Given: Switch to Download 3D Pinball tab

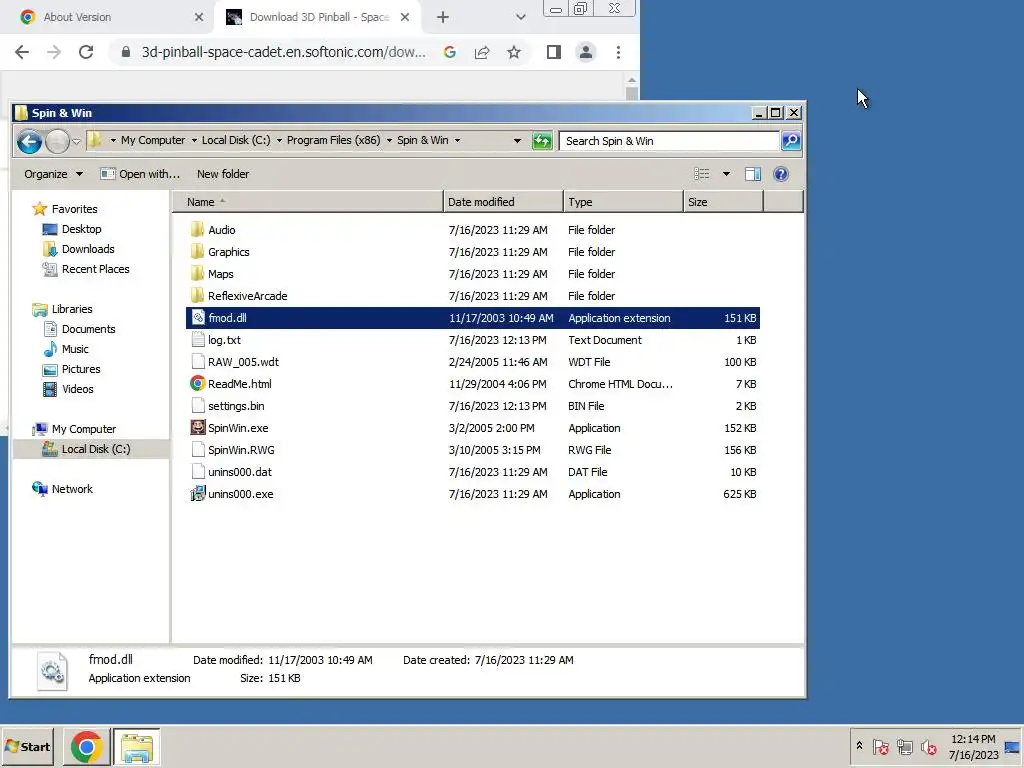Looking at the screenshot, I should [319, 17].
